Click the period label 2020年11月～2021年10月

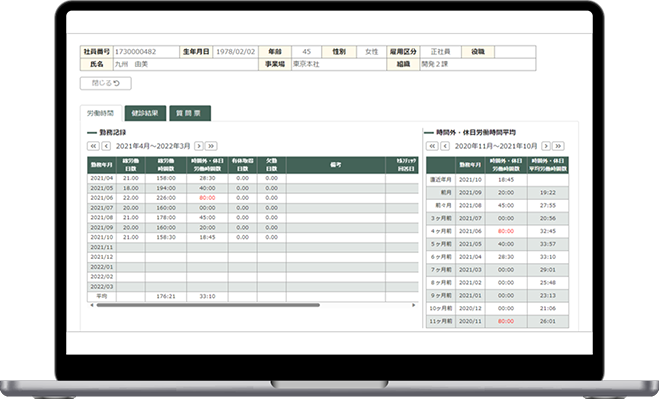[496, 146]
